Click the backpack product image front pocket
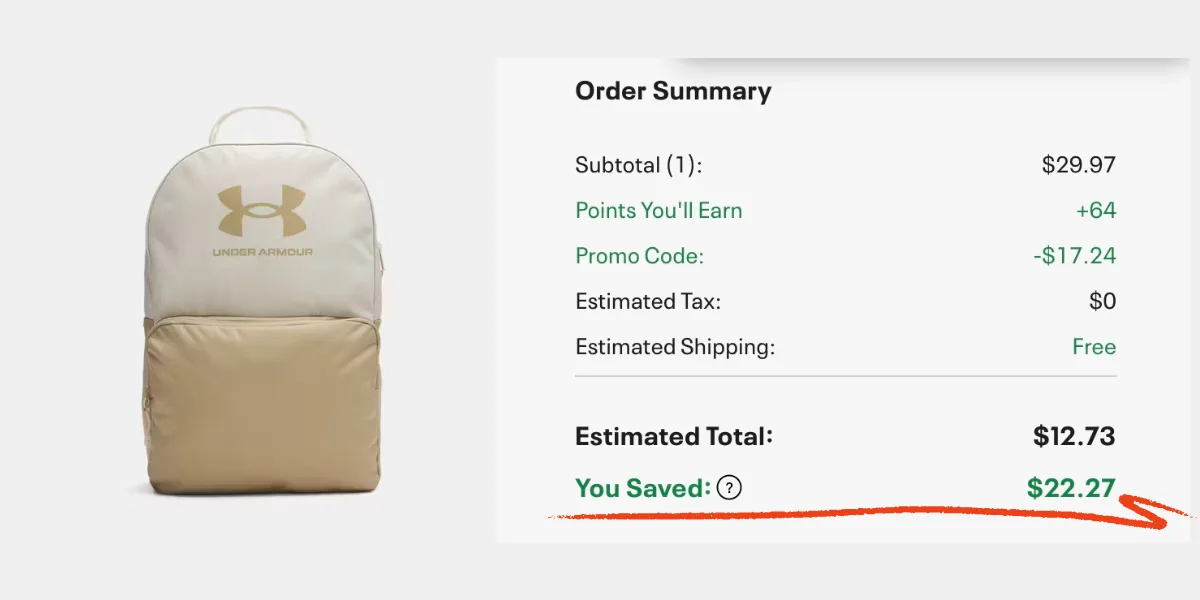The width and height of the screenshot is (1200, 600). [x=263, y=400]
